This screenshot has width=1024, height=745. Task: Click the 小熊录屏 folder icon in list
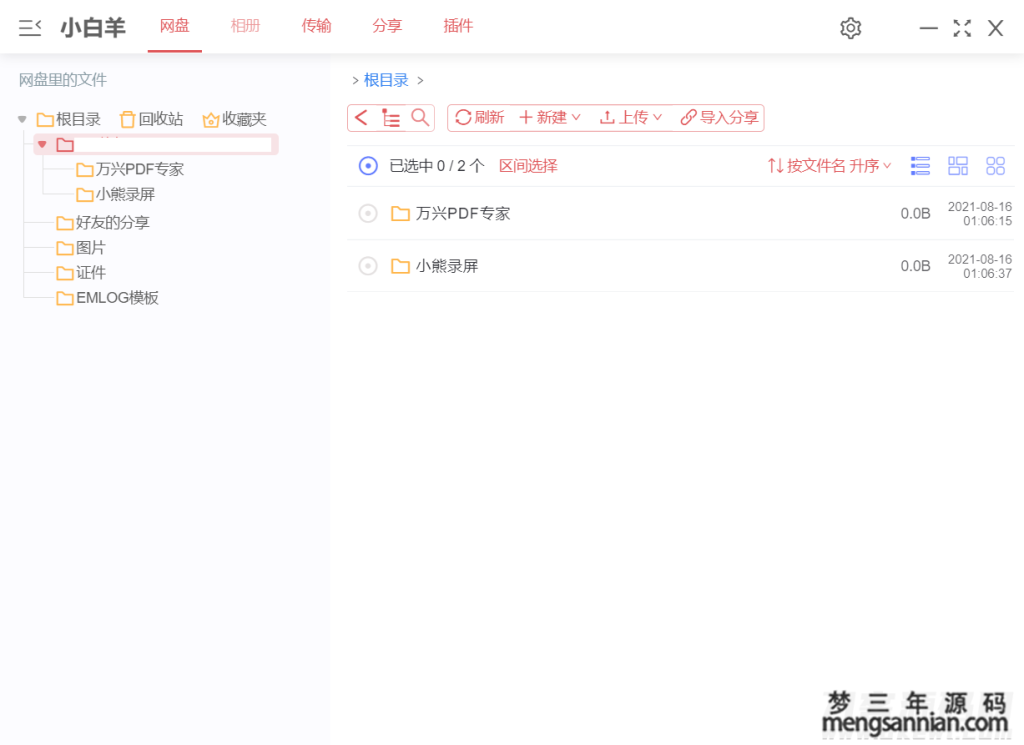(x=400, y=266)
